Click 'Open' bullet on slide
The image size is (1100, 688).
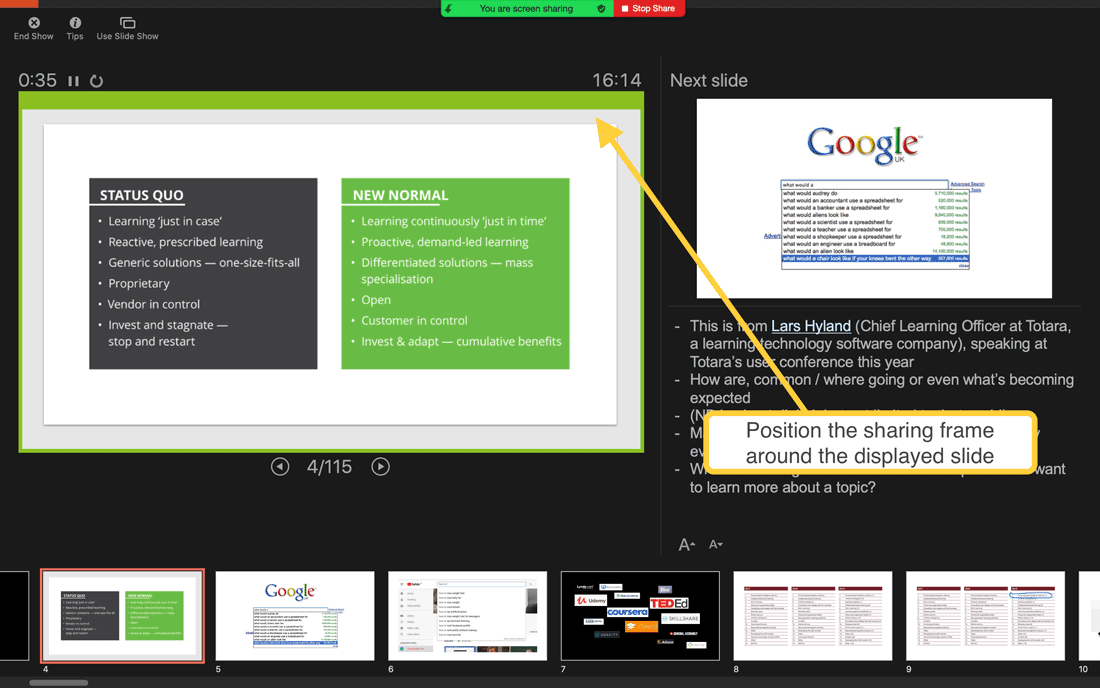(376, 300)
